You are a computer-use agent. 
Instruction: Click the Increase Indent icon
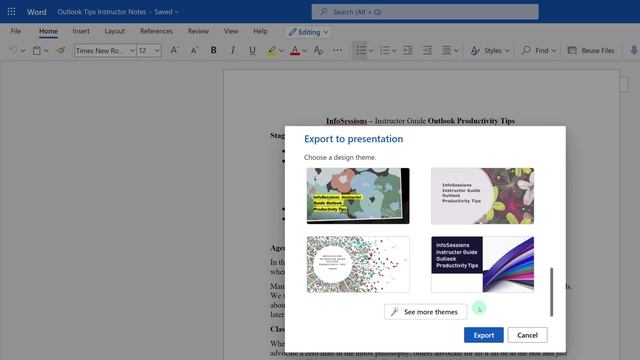click(x=427, y=50)
